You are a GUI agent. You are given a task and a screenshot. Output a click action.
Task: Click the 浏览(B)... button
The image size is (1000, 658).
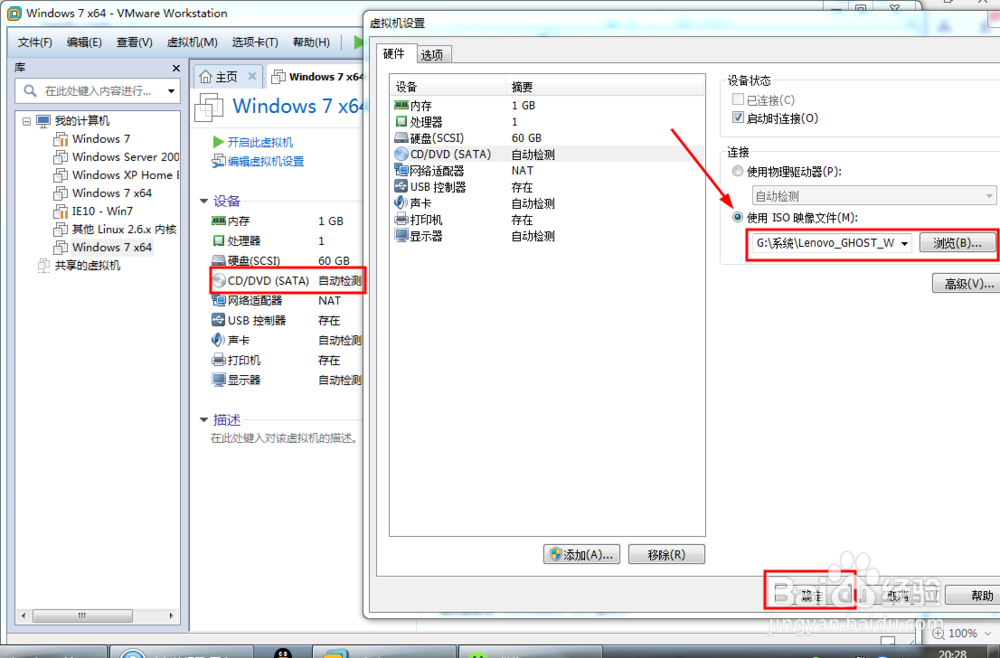(x=957, y=244)
